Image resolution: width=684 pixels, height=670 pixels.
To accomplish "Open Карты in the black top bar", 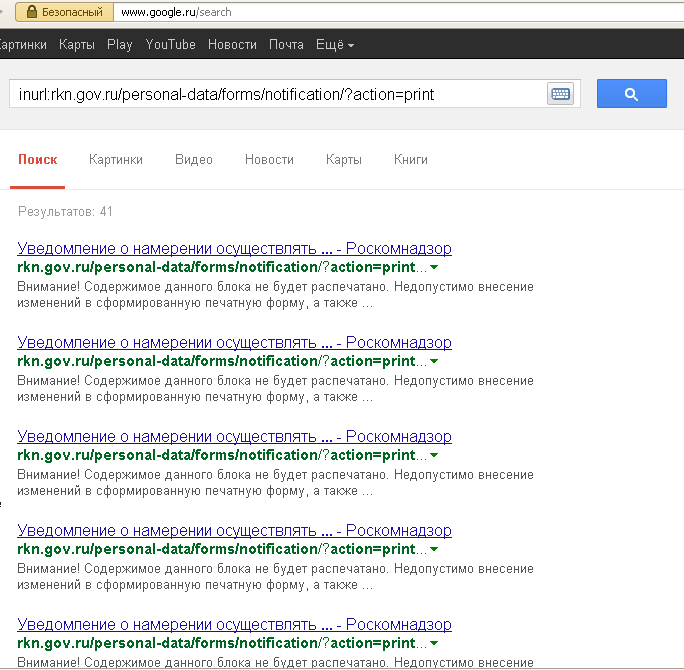I will pyautogui.click(x=77, y=44).
